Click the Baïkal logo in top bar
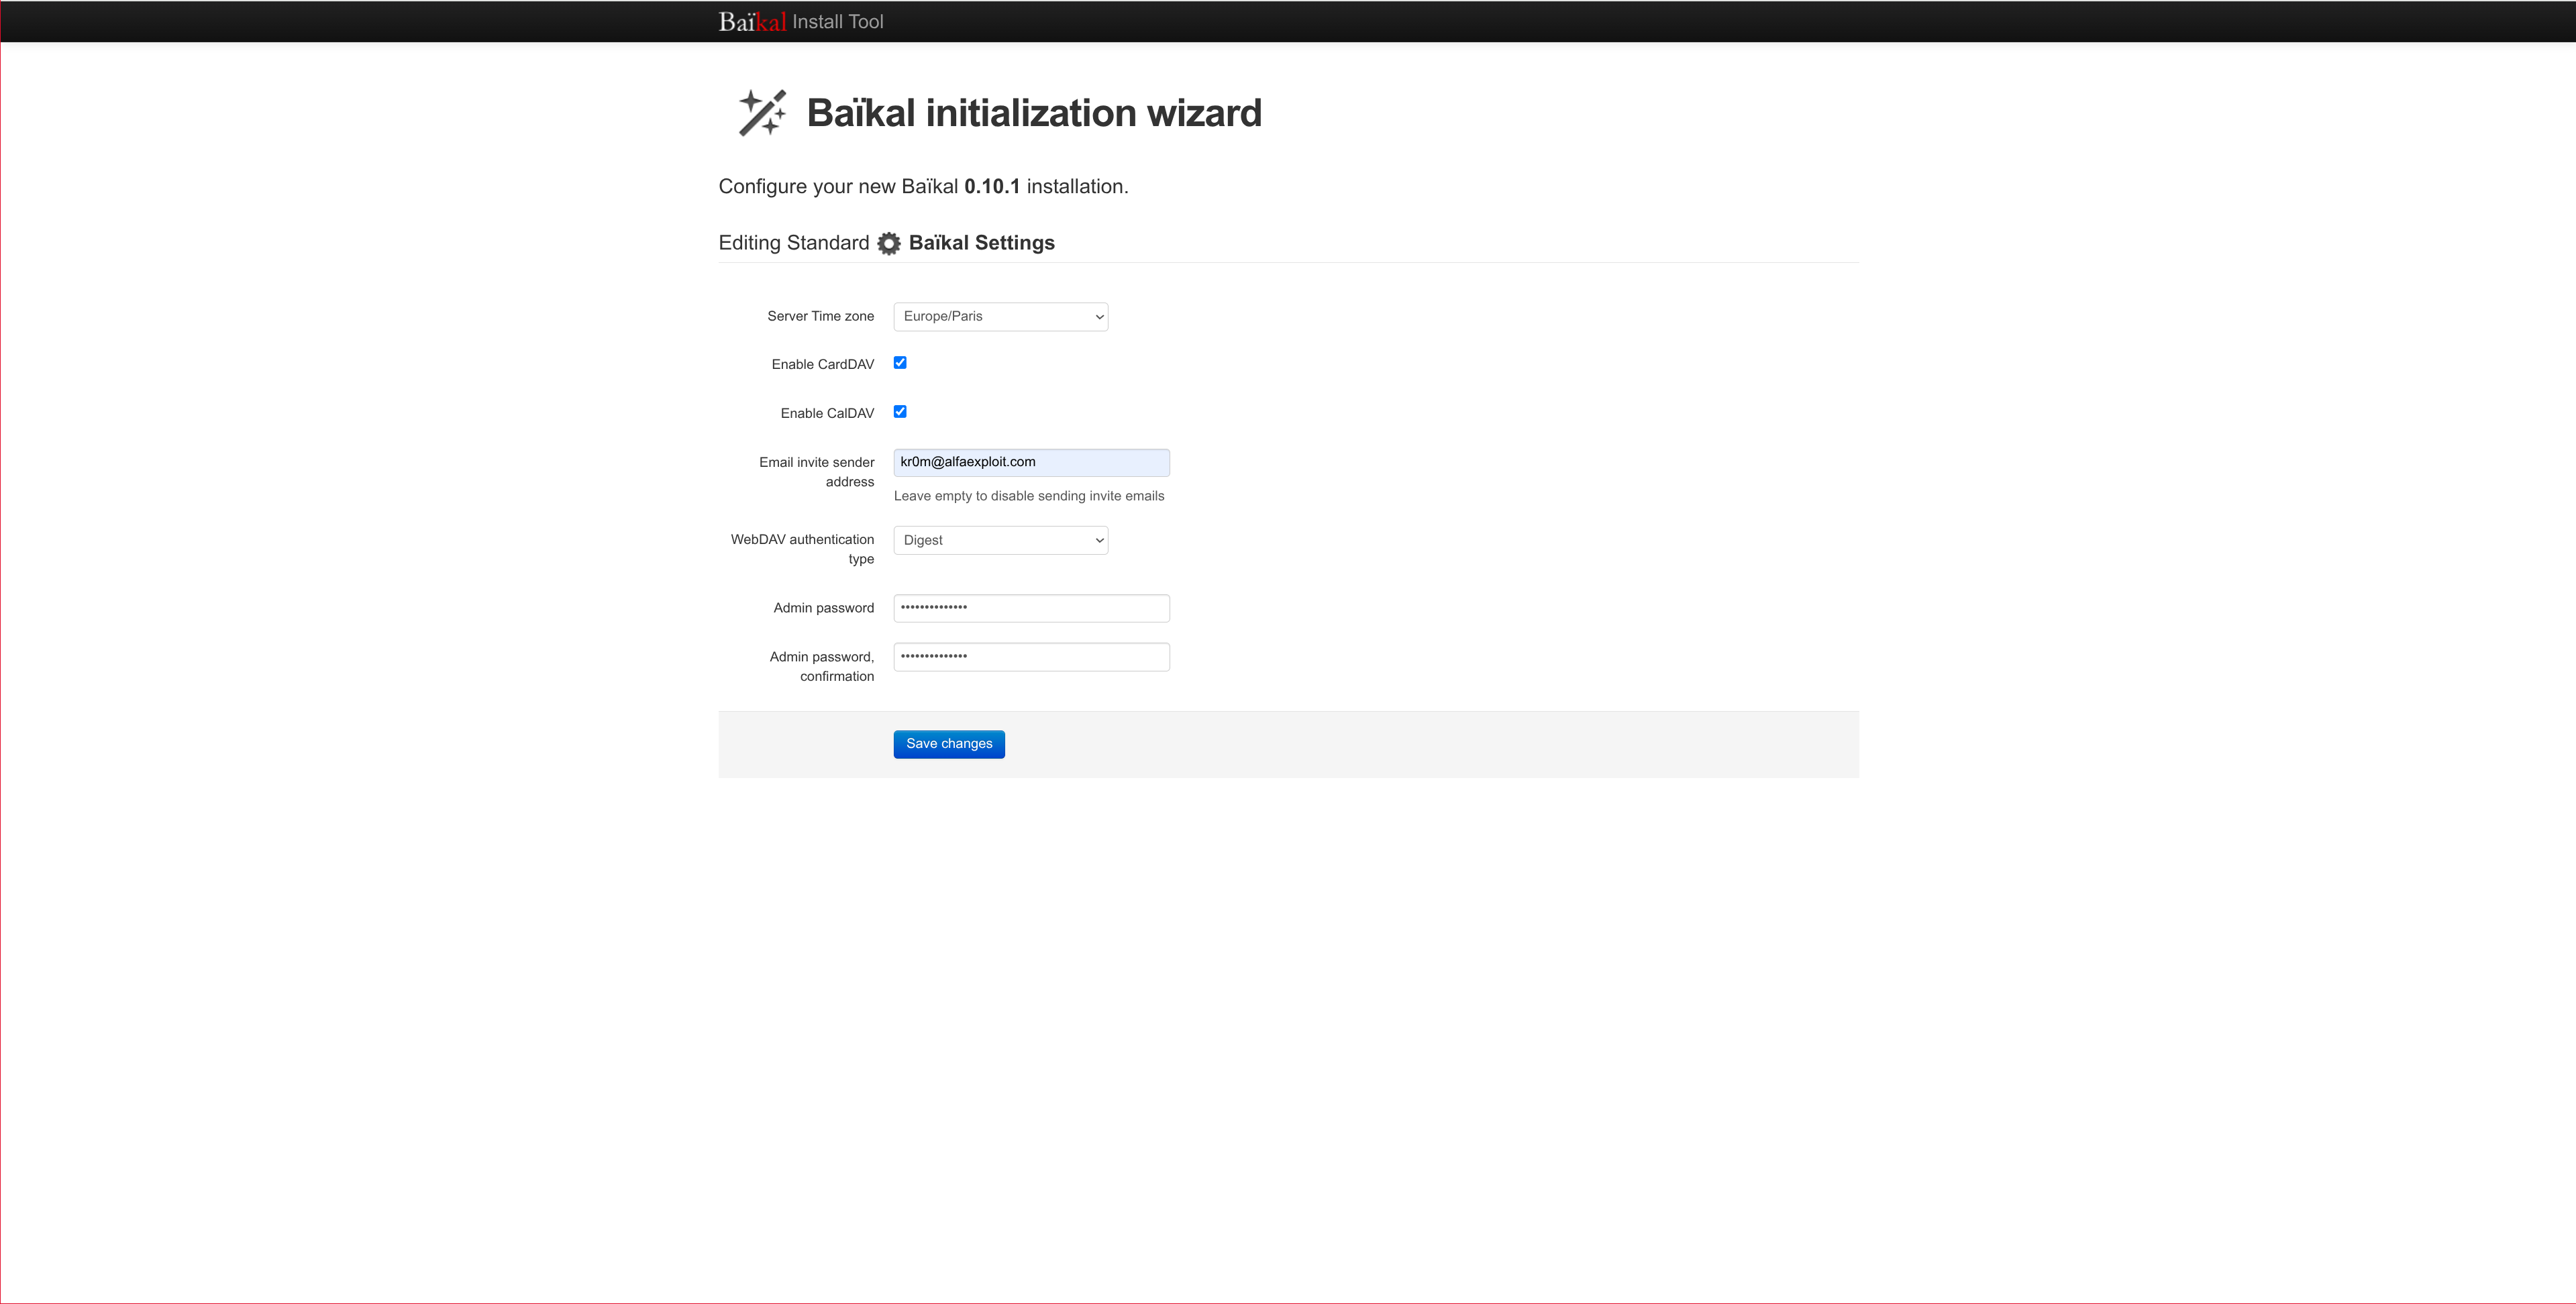Viewport: 2576px width, 1304px height. (x=752, y=22)
